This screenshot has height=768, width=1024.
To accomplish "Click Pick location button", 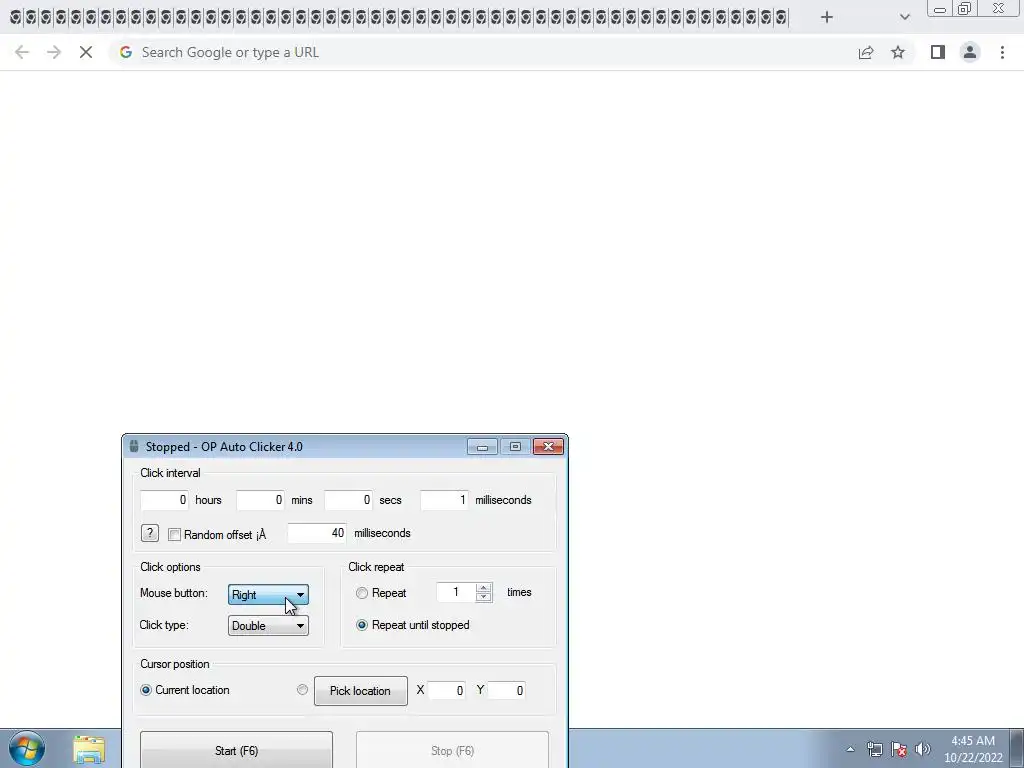I will [360, 691].
